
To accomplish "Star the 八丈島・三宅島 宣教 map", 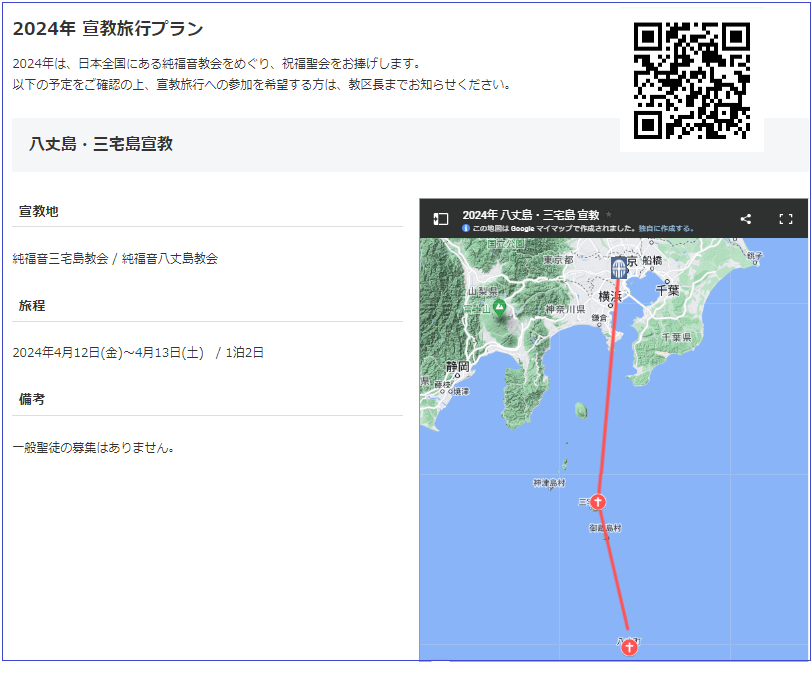I will click(609, 215).
